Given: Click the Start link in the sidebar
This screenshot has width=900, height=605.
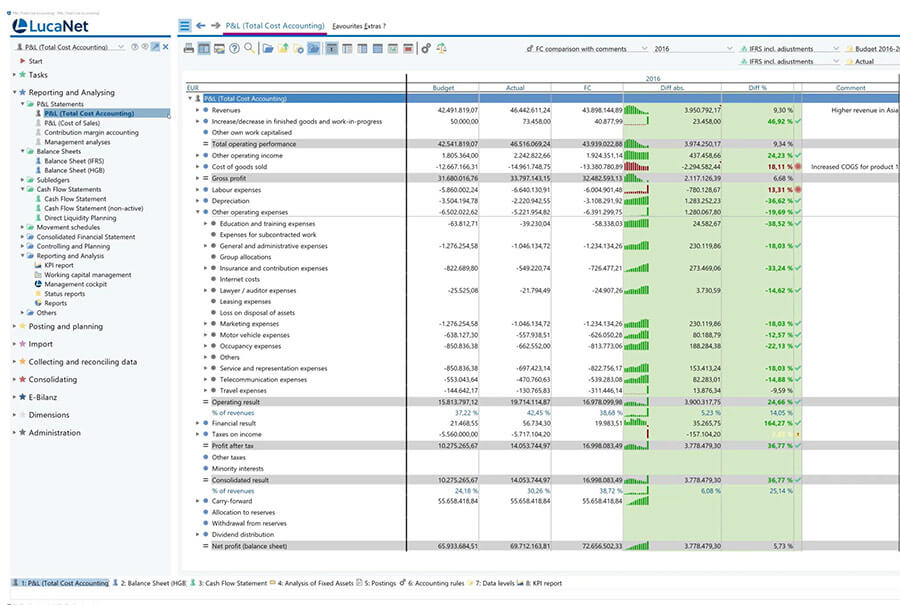Looking at the screenshot, I should (x=35, y=61).
